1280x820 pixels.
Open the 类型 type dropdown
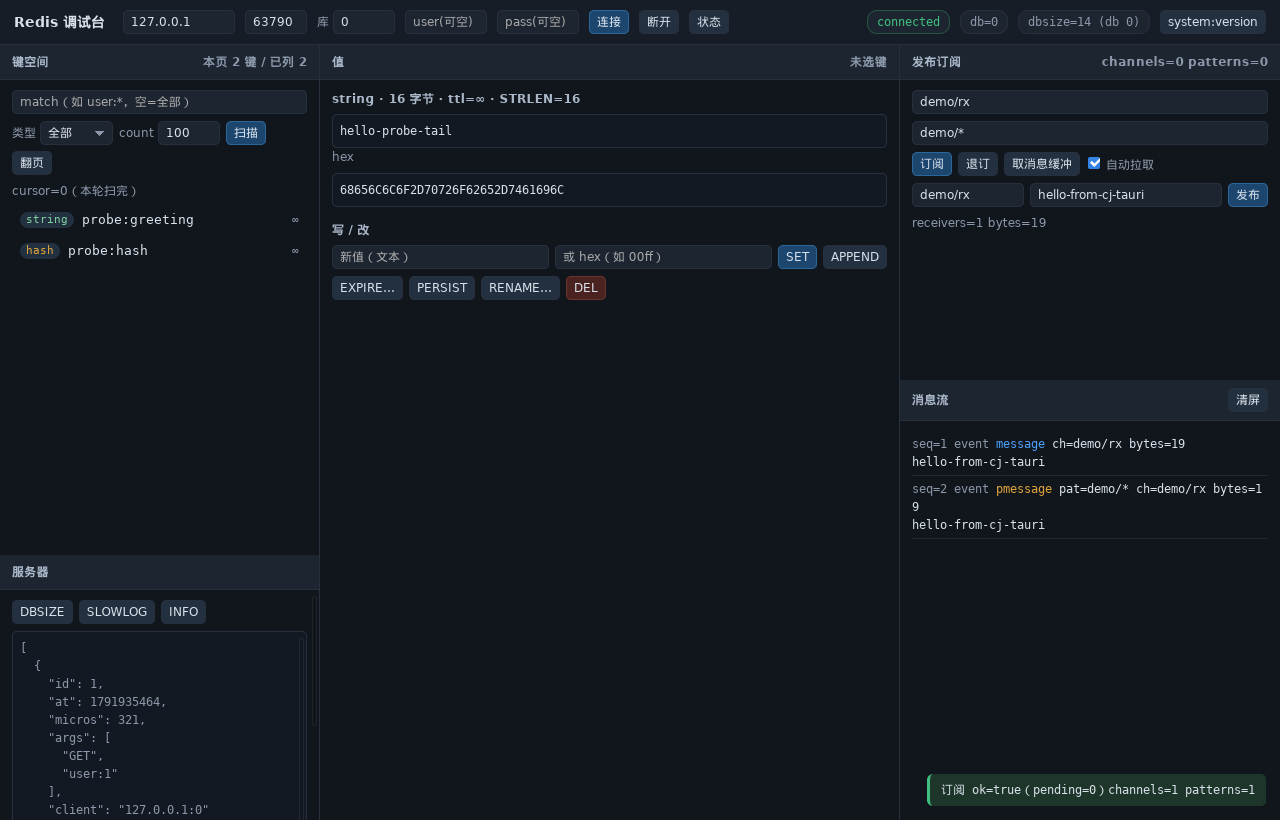click(76, 133)
